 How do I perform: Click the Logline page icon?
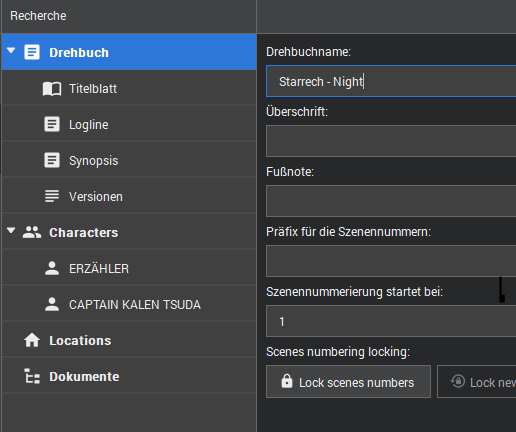click(x=52, y=124)
